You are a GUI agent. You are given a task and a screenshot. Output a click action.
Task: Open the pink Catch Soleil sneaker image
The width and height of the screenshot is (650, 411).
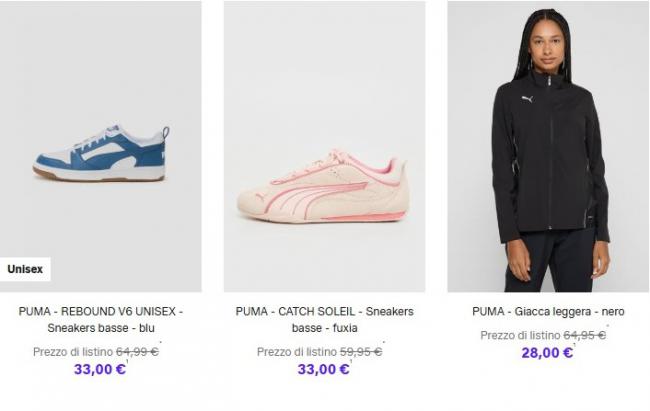(325, 146)
